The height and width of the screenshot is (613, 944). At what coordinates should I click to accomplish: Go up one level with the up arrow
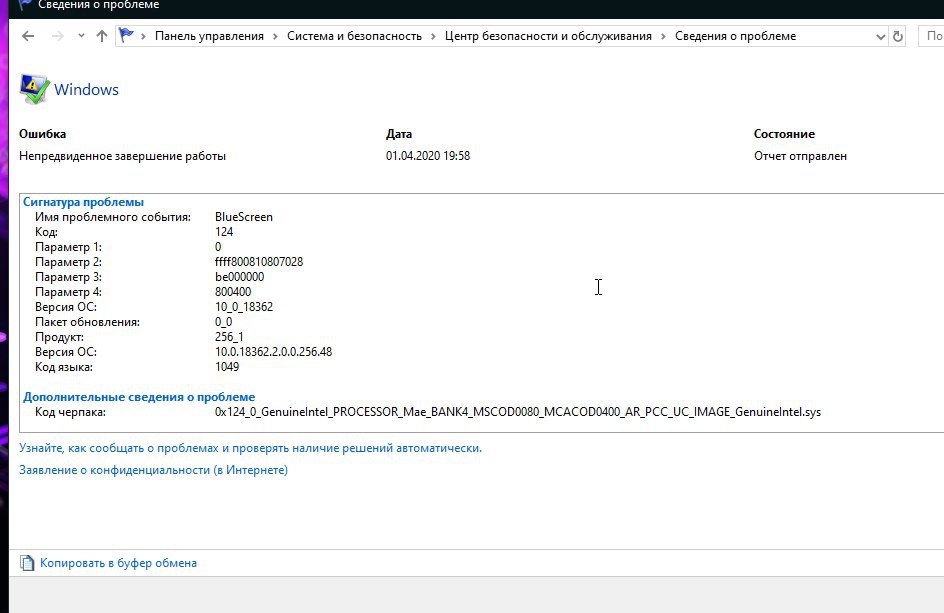pyautogui.click(x=102, y=36)
